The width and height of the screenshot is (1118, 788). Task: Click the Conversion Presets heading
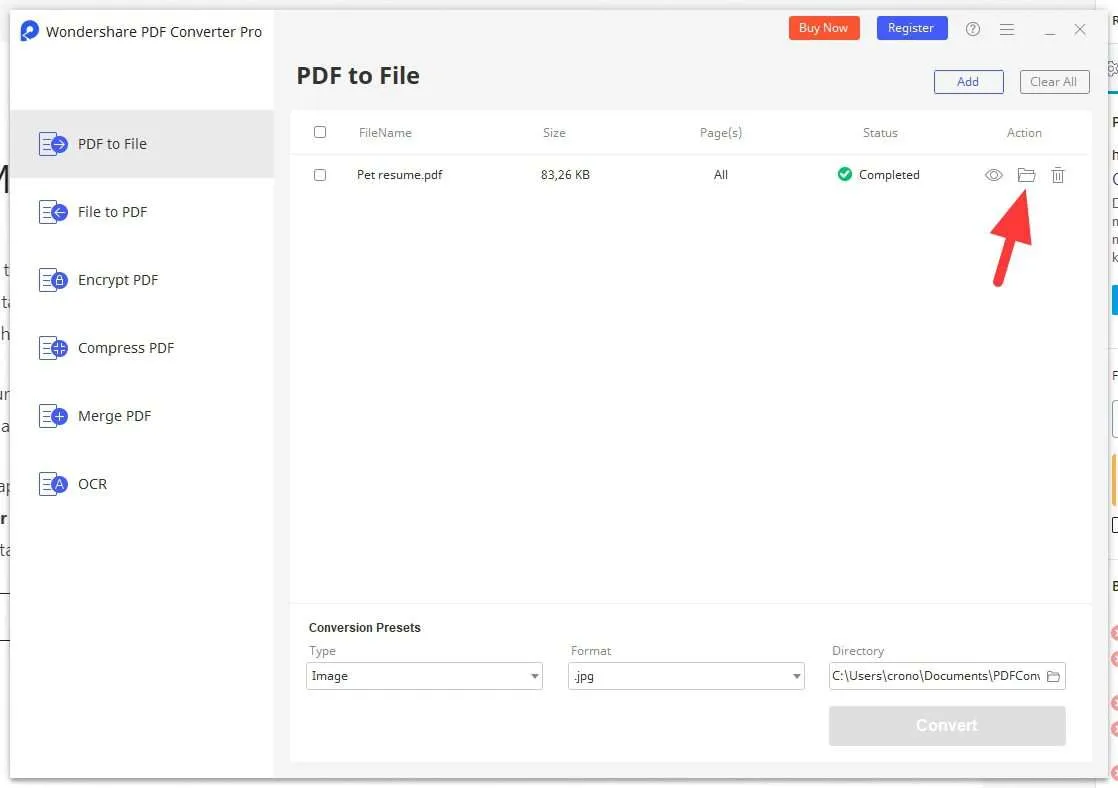364,628
